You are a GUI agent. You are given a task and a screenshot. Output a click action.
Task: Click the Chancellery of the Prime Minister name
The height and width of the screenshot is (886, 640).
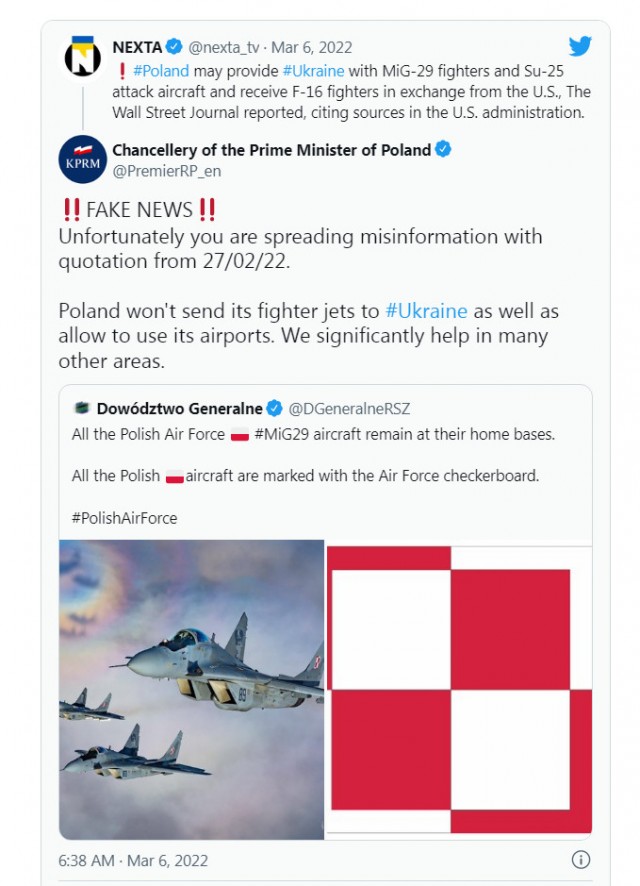coord(272,150)
